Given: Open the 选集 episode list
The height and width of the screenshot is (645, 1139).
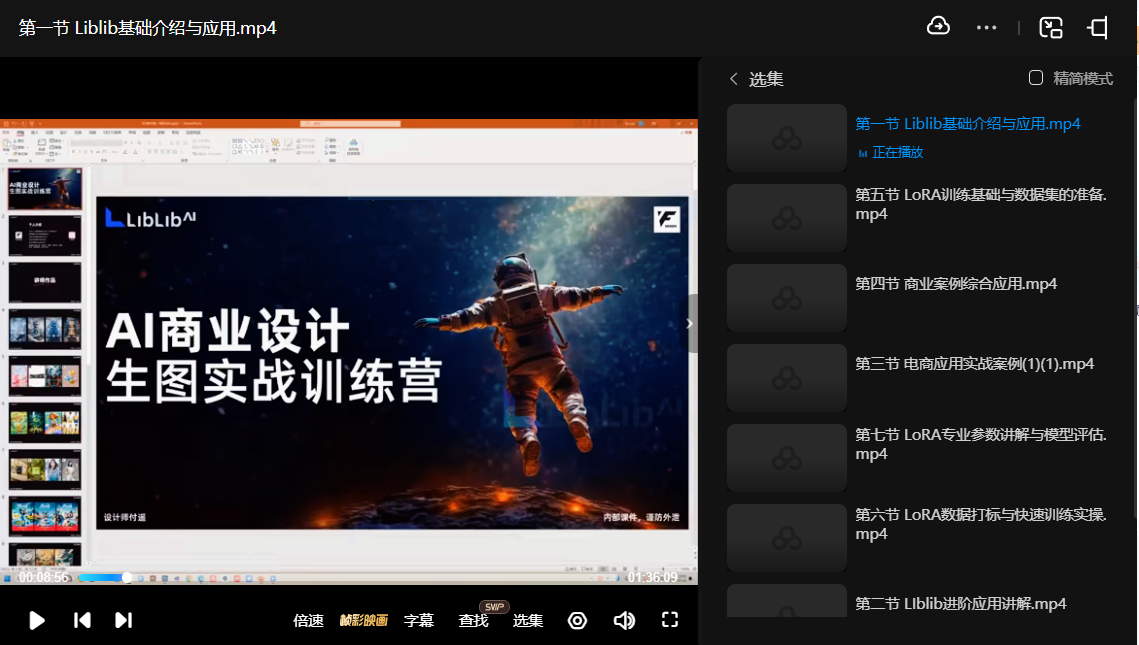Looking at the screenshot, I should pyautogui.click(x=528, y=620).
